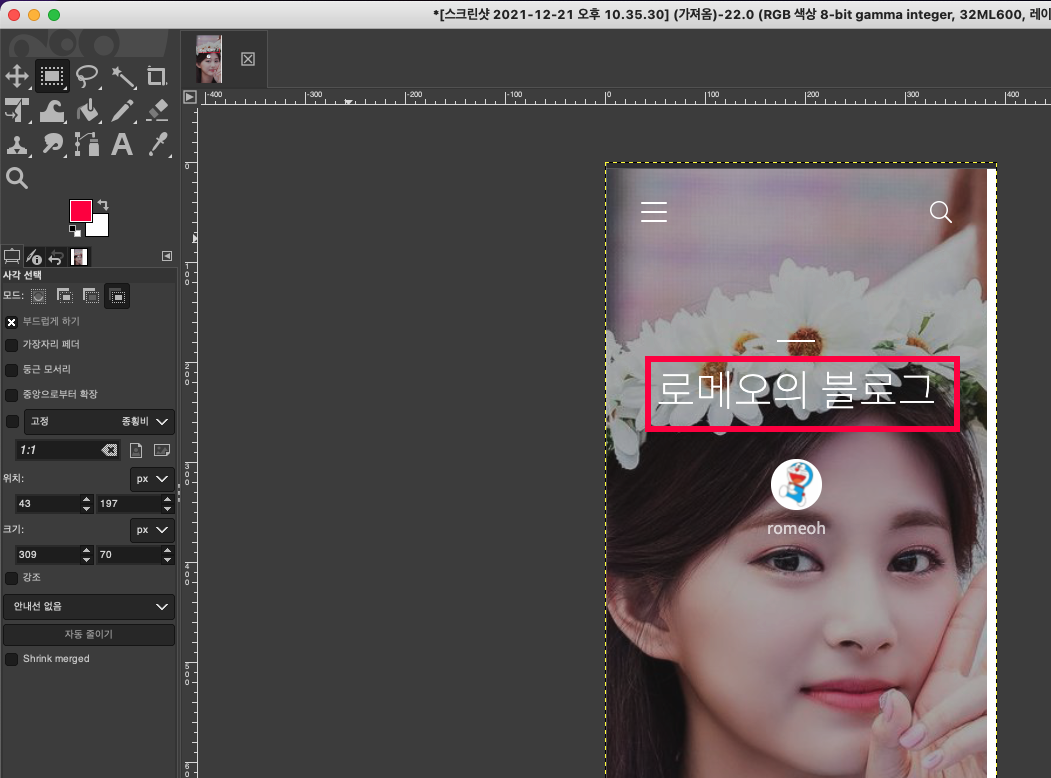The width and height of the screenshot is (1051, 778).
Task: Select the Smudge tool
Action: (52, 145)
